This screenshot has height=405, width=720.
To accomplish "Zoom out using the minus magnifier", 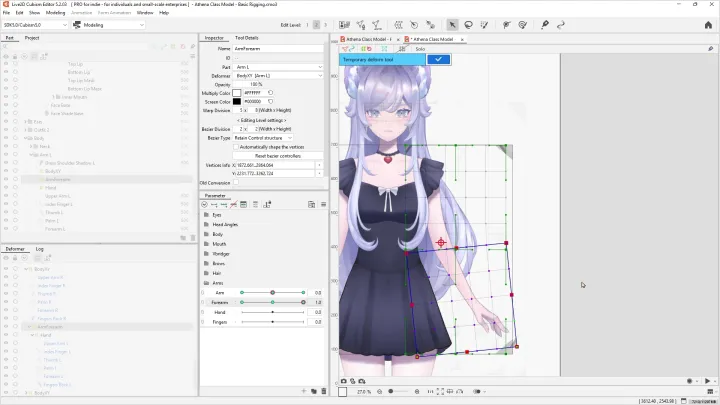I will [379, 392].
